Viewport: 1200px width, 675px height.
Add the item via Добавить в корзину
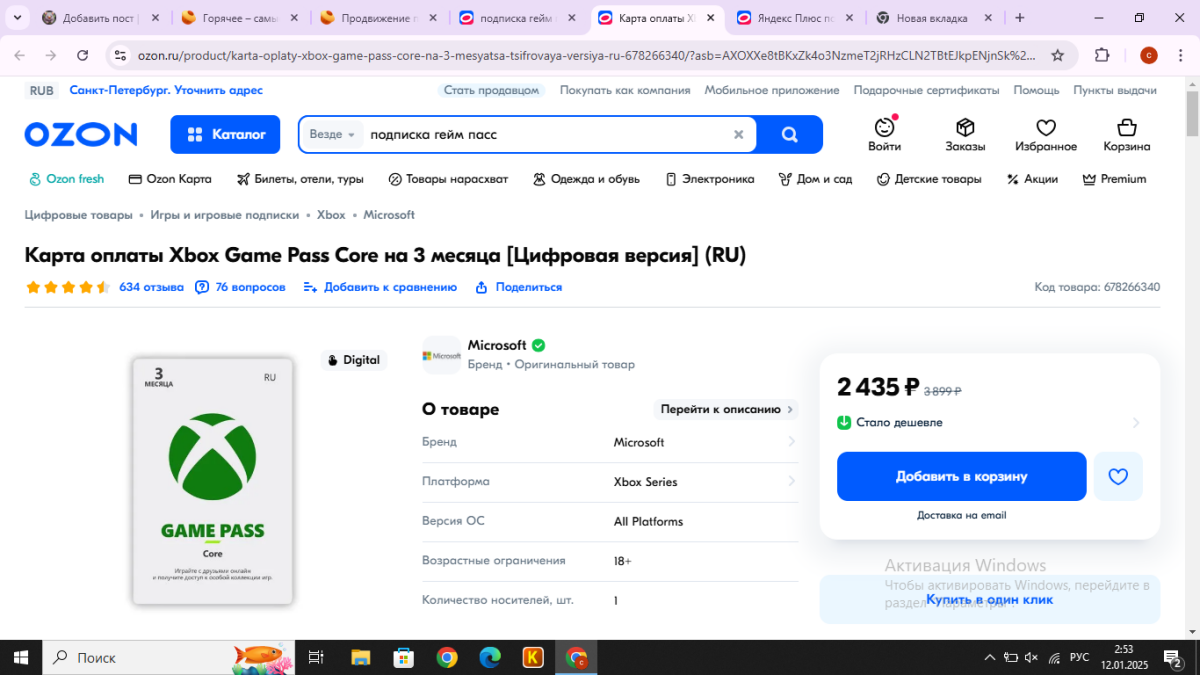tap(961, 476)
